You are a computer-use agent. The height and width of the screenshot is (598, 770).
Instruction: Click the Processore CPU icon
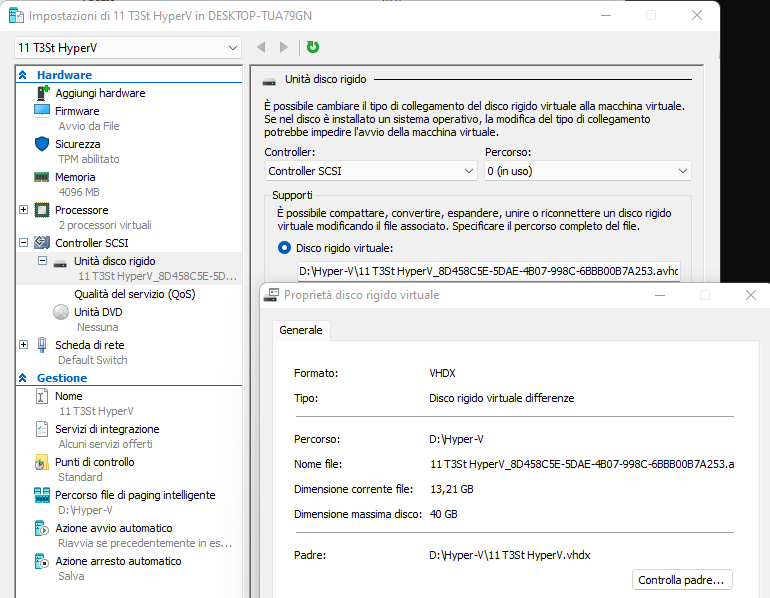[42, 210]
